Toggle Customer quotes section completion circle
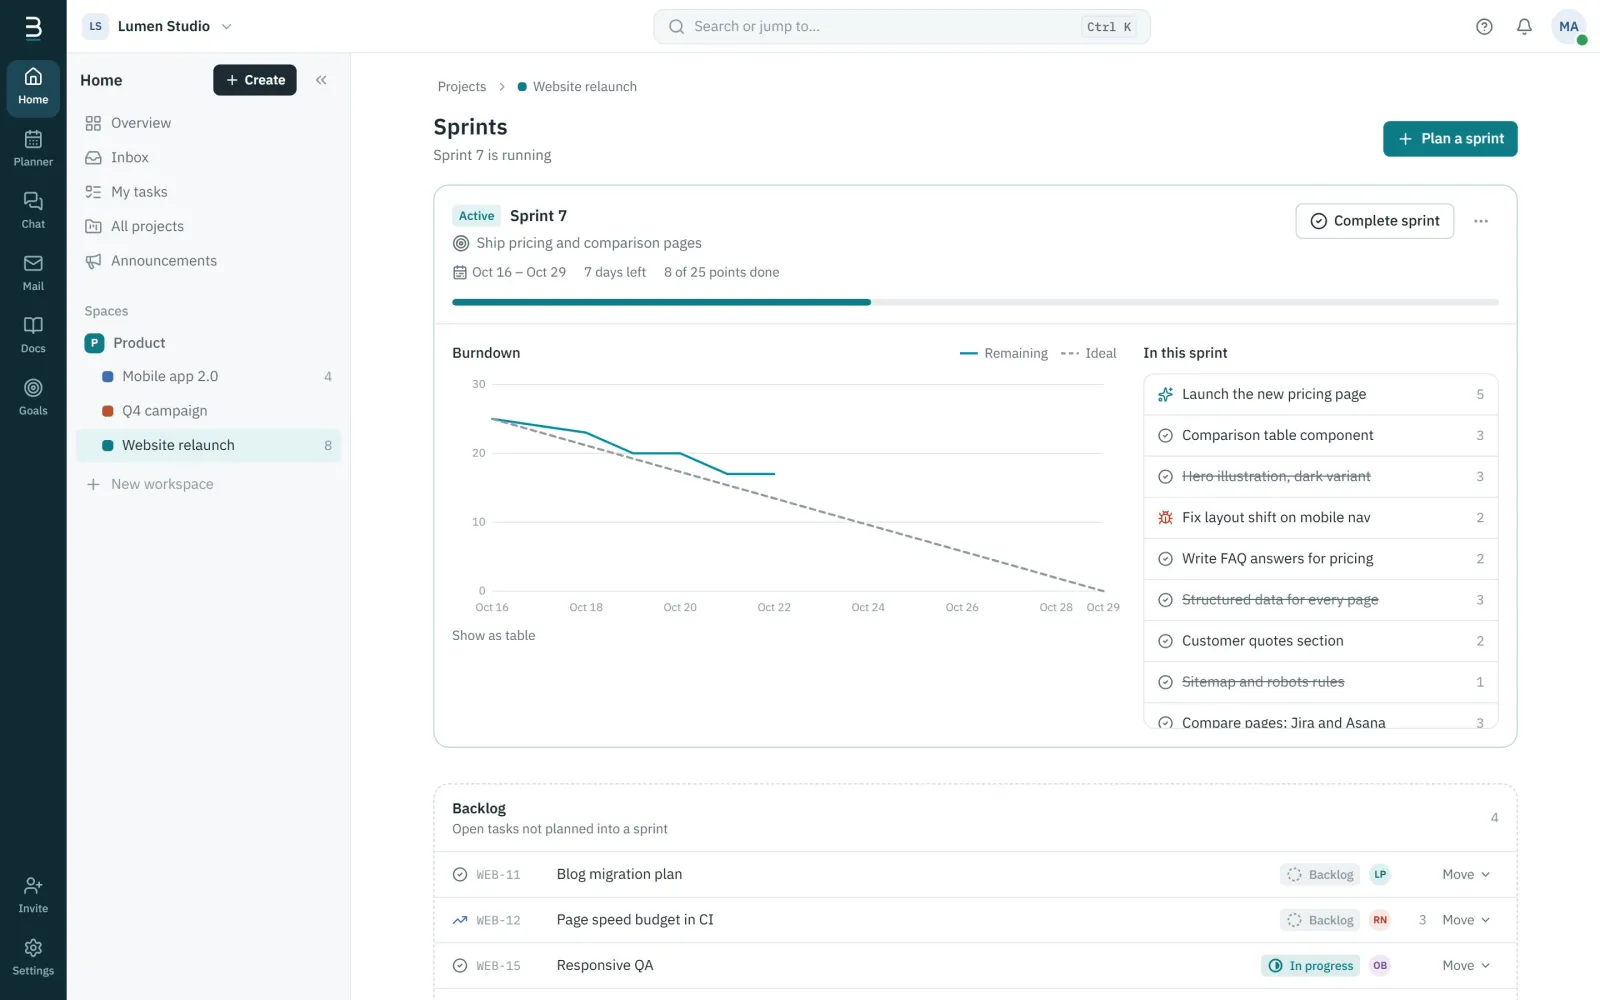Image resolution: width=1600 pixels, height=1000 pixels. click(1165, 641)
